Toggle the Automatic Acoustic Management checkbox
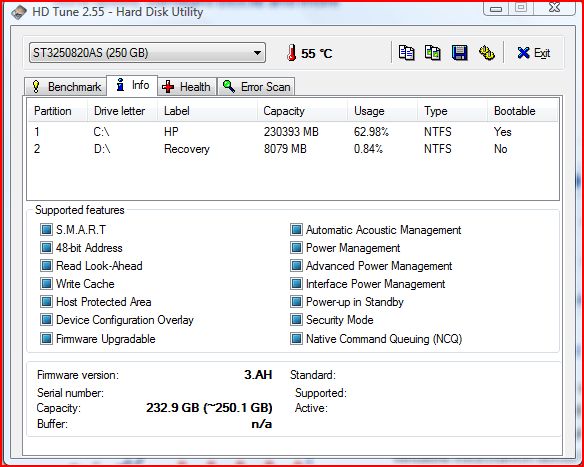584x467 pixels. point(296,230)
